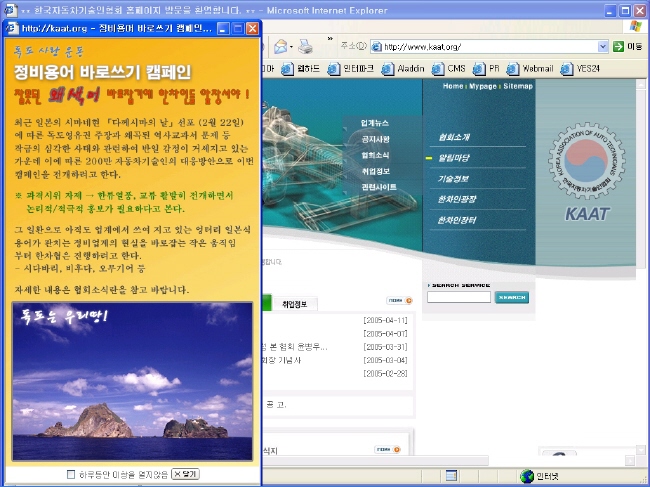Open the Sitemap link

pos(518,87)
